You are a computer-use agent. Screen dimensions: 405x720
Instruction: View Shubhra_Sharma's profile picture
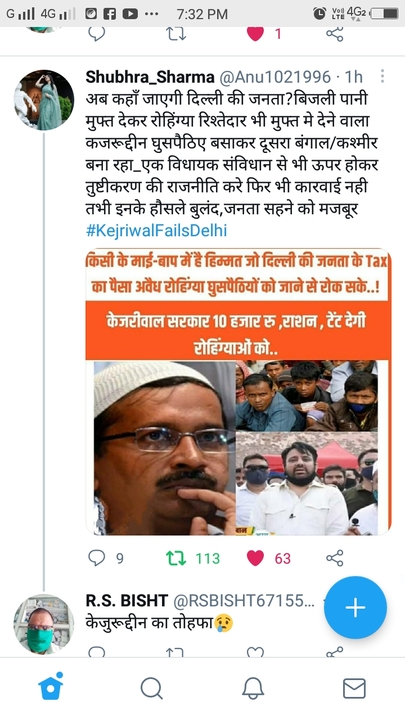click(44, 100)
